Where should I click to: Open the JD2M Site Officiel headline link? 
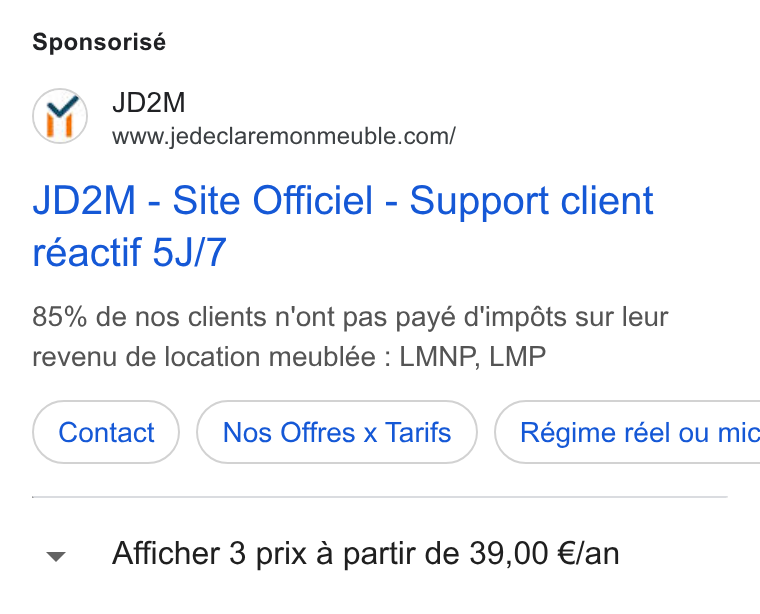(x=343, y=226)
